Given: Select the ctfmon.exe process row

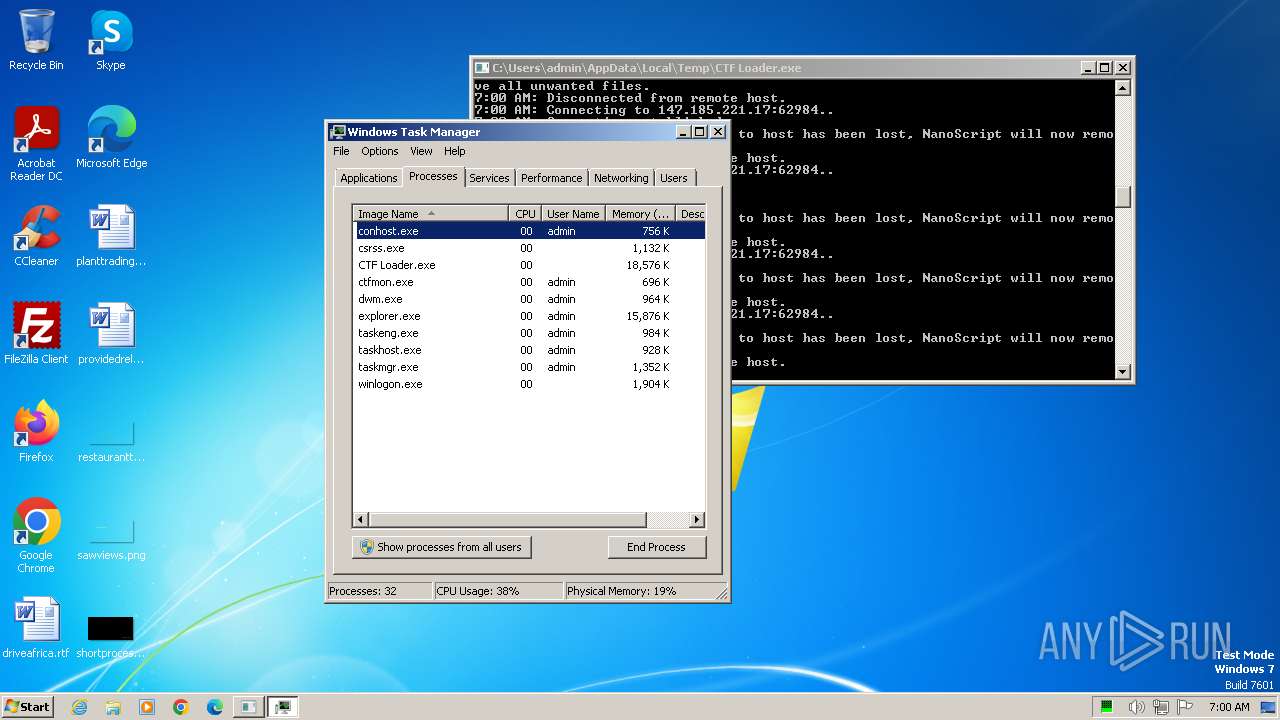Looking at the screenshot, I should pos(529,282).
